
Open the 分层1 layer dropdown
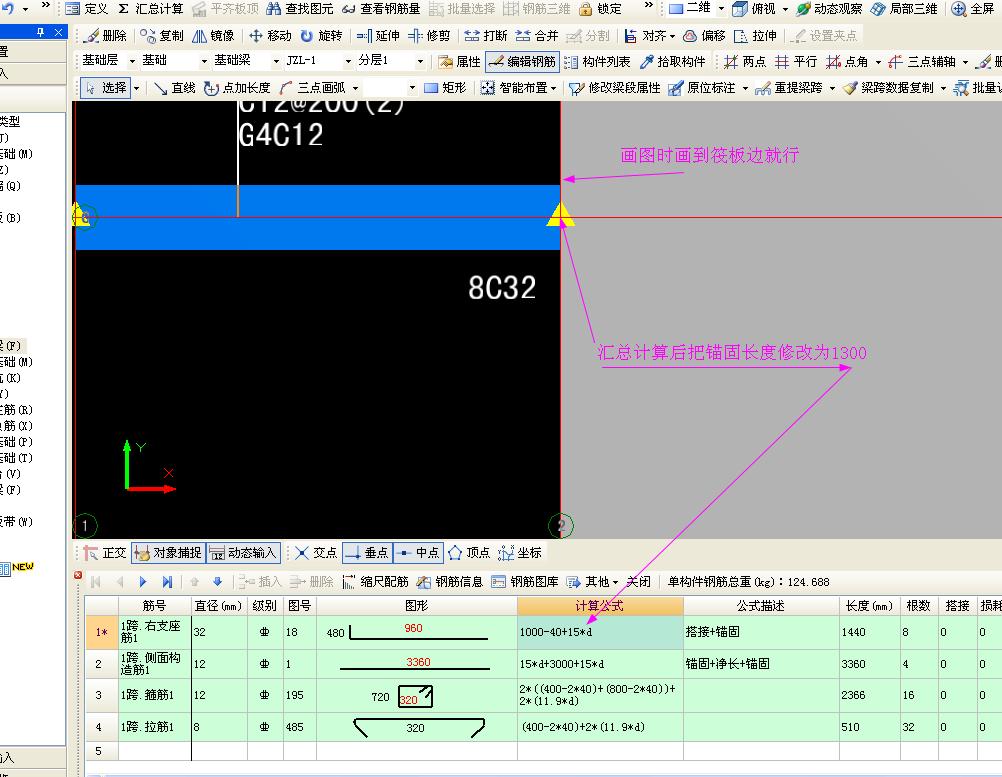(420, 61)
